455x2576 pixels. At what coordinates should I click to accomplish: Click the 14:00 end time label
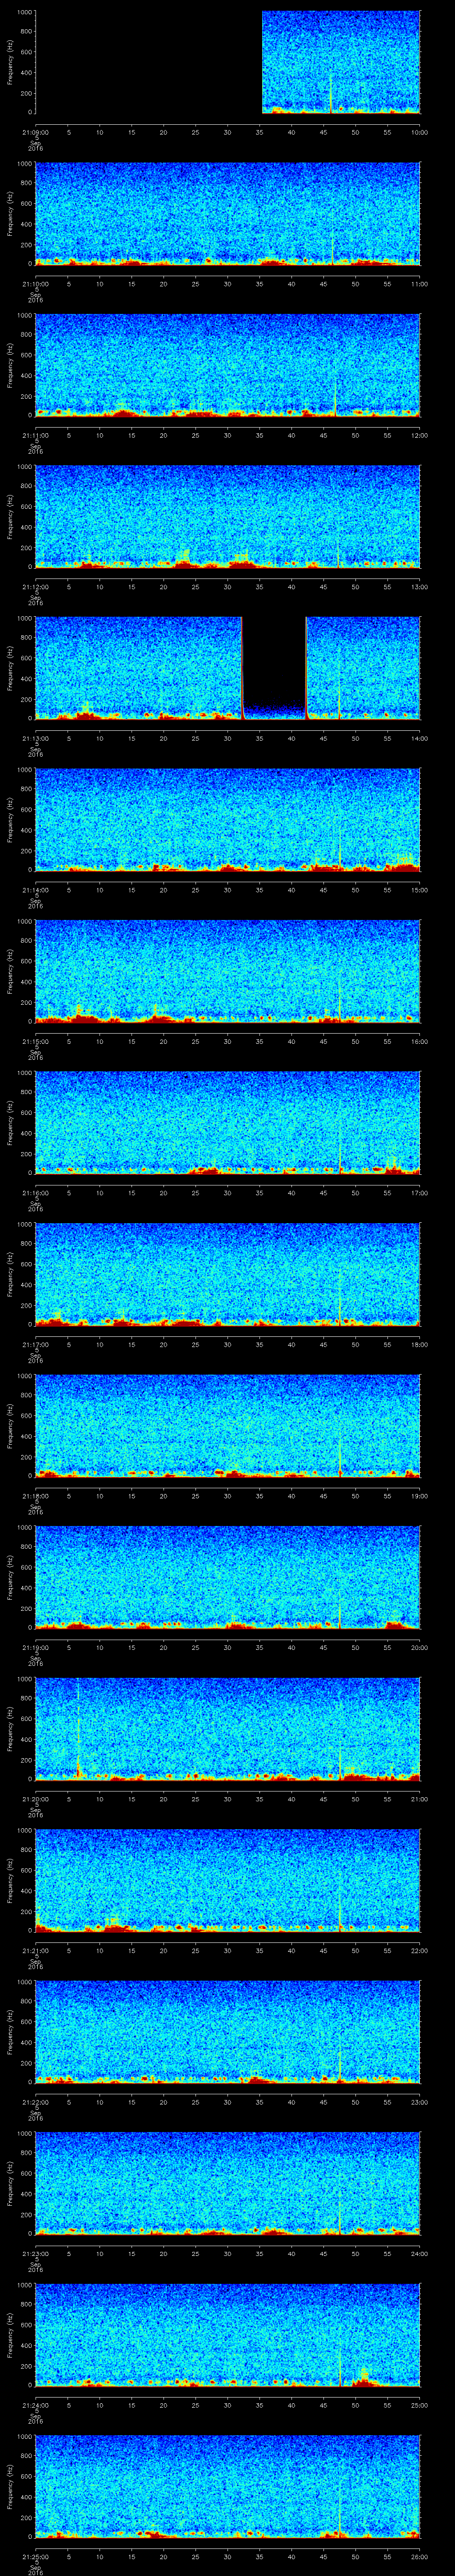pyautogui.click(x=419, y=738)
